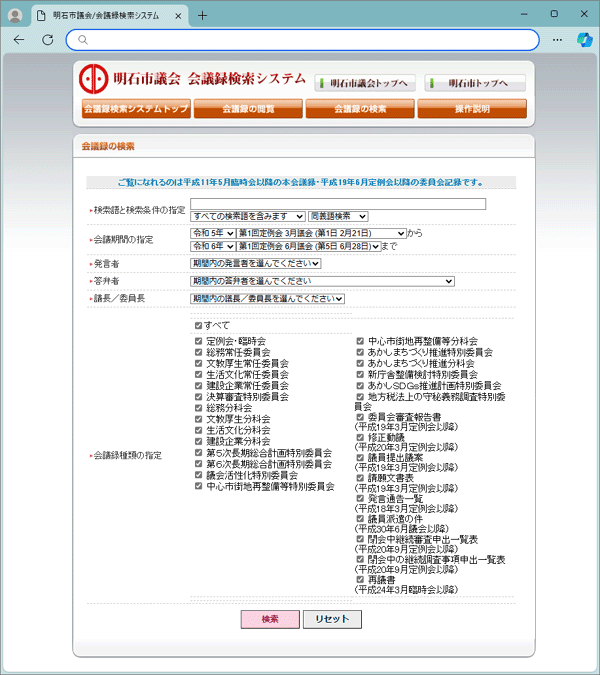
Task: Open 発言者 speaker dropdown
Action: [x=256, y=263]
